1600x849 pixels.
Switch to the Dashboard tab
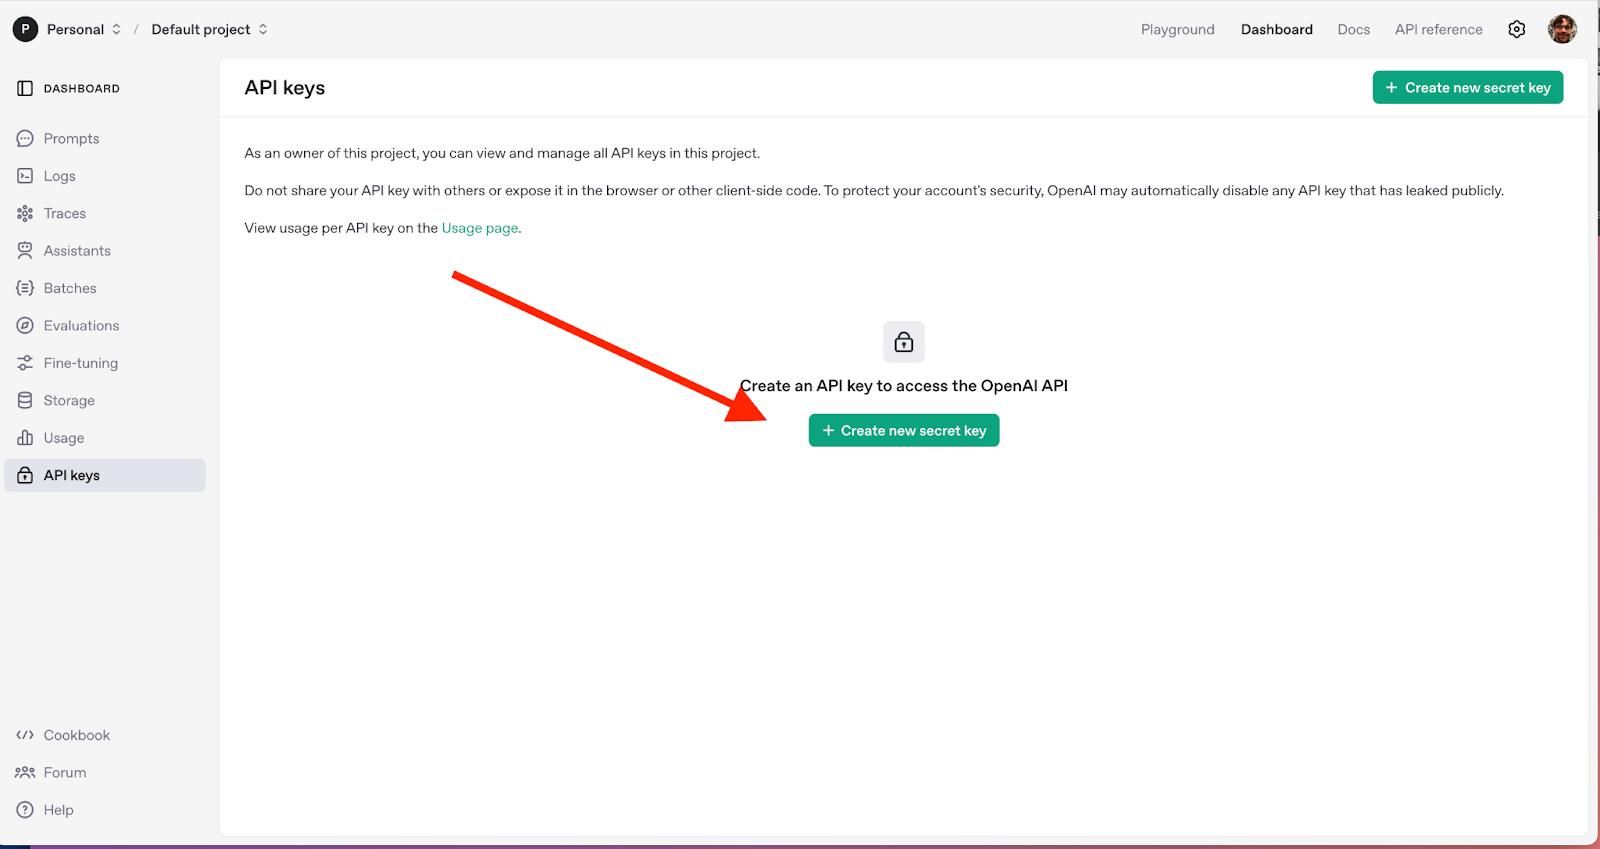[x=1277, y=29]
